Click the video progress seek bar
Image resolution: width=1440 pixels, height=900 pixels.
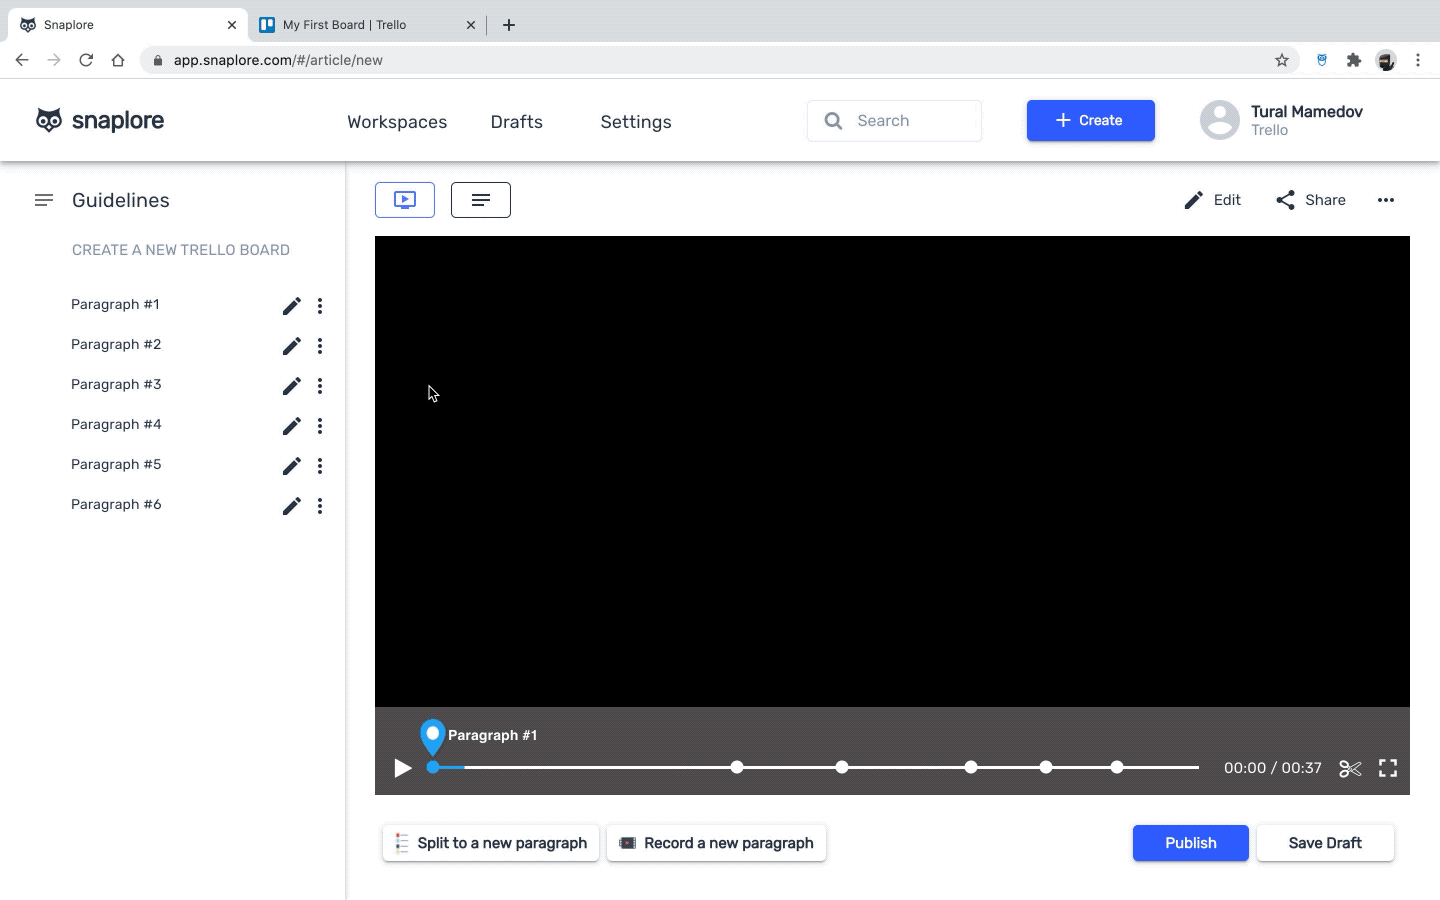[600, 768]
